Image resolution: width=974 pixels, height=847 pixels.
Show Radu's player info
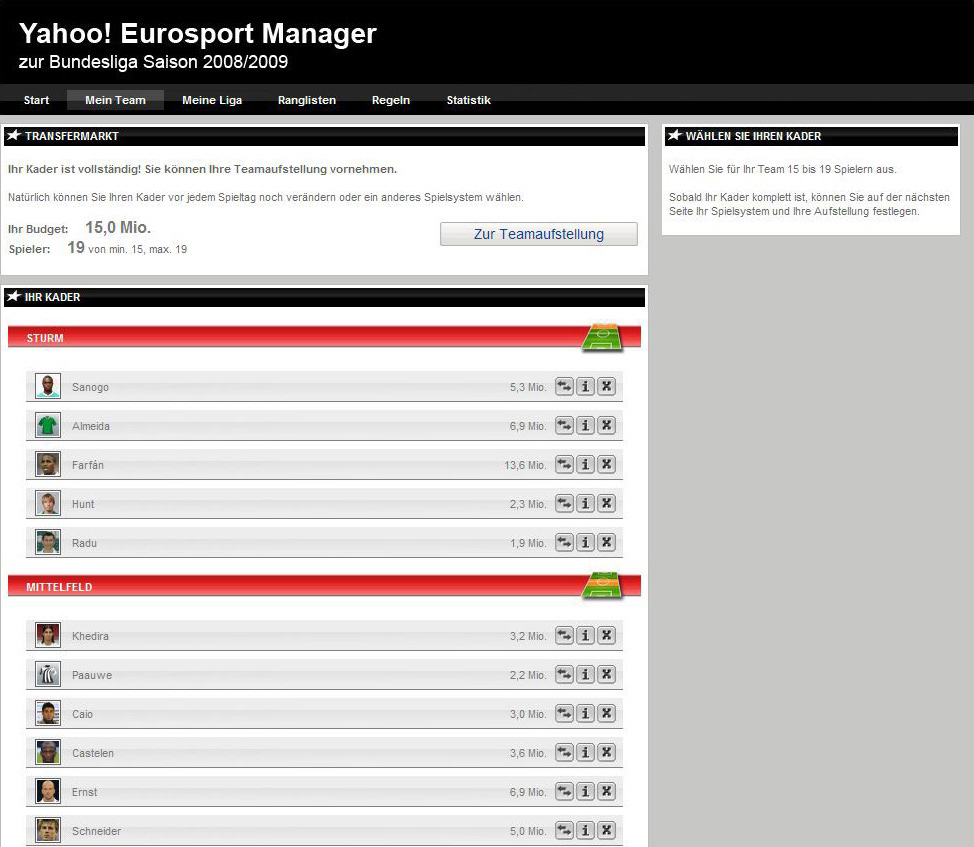(x=585, y=543)
